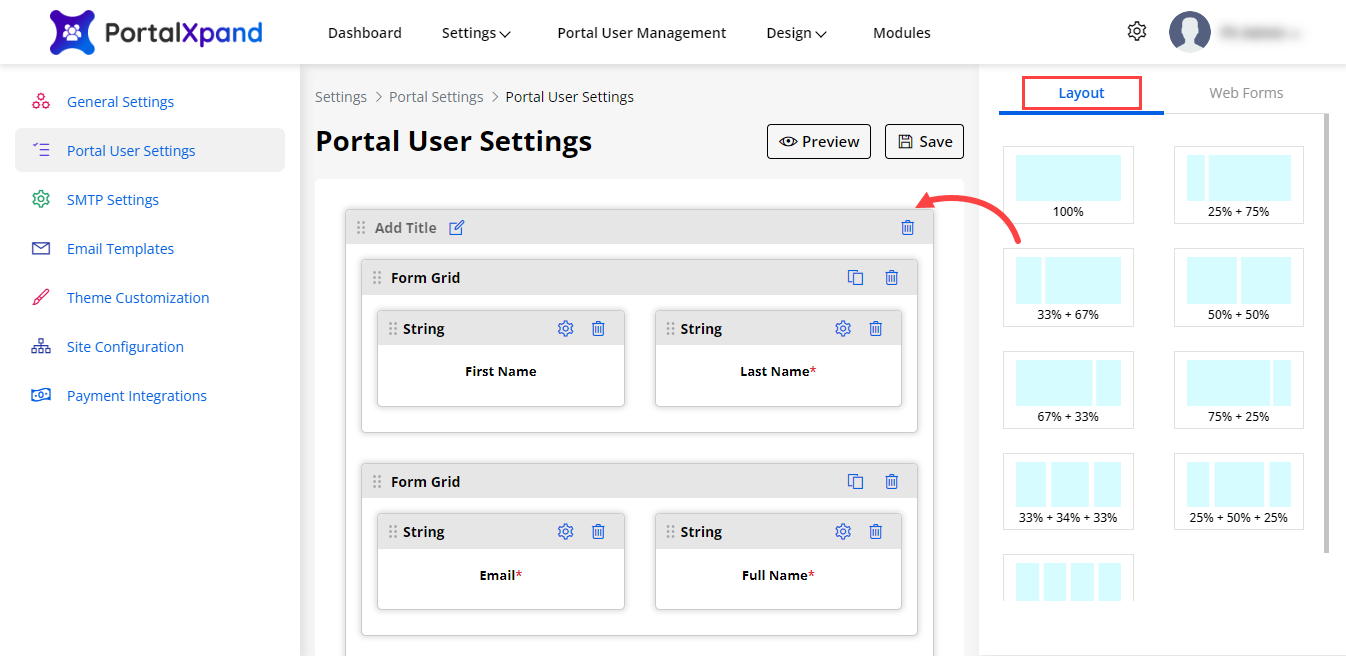Image resolution: width=1346 pixels, height=656 pixels.
Task: Open settings gear for First Name field
Action: (x=565, y=329)
